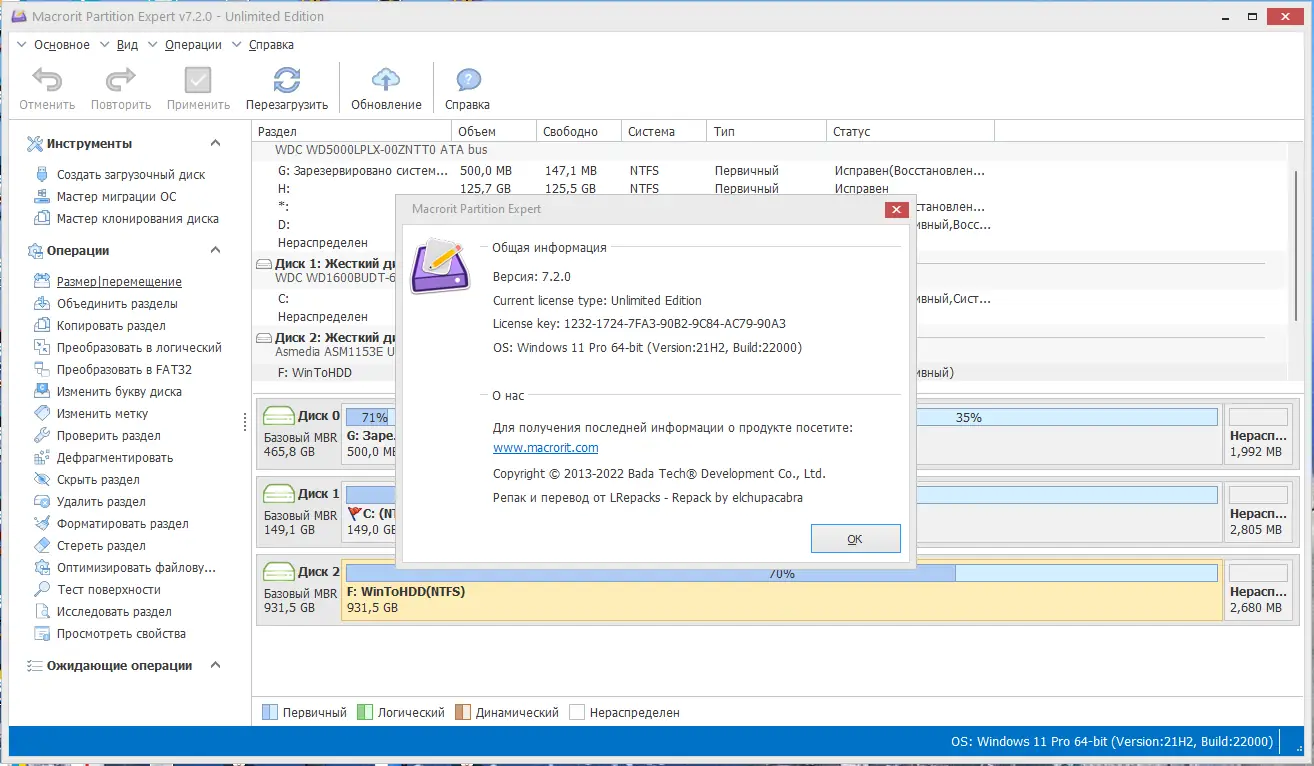Click OK in the about dialog

point(855,539)
